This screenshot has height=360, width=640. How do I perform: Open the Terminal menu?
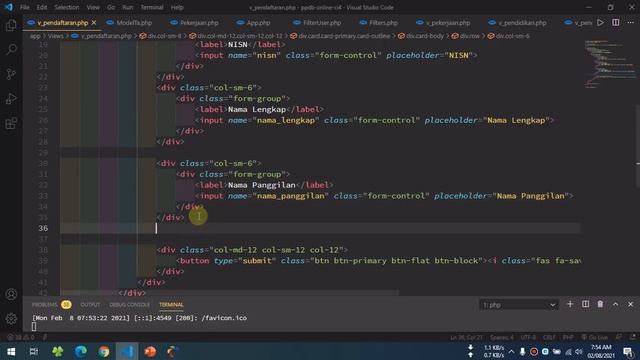152,7
